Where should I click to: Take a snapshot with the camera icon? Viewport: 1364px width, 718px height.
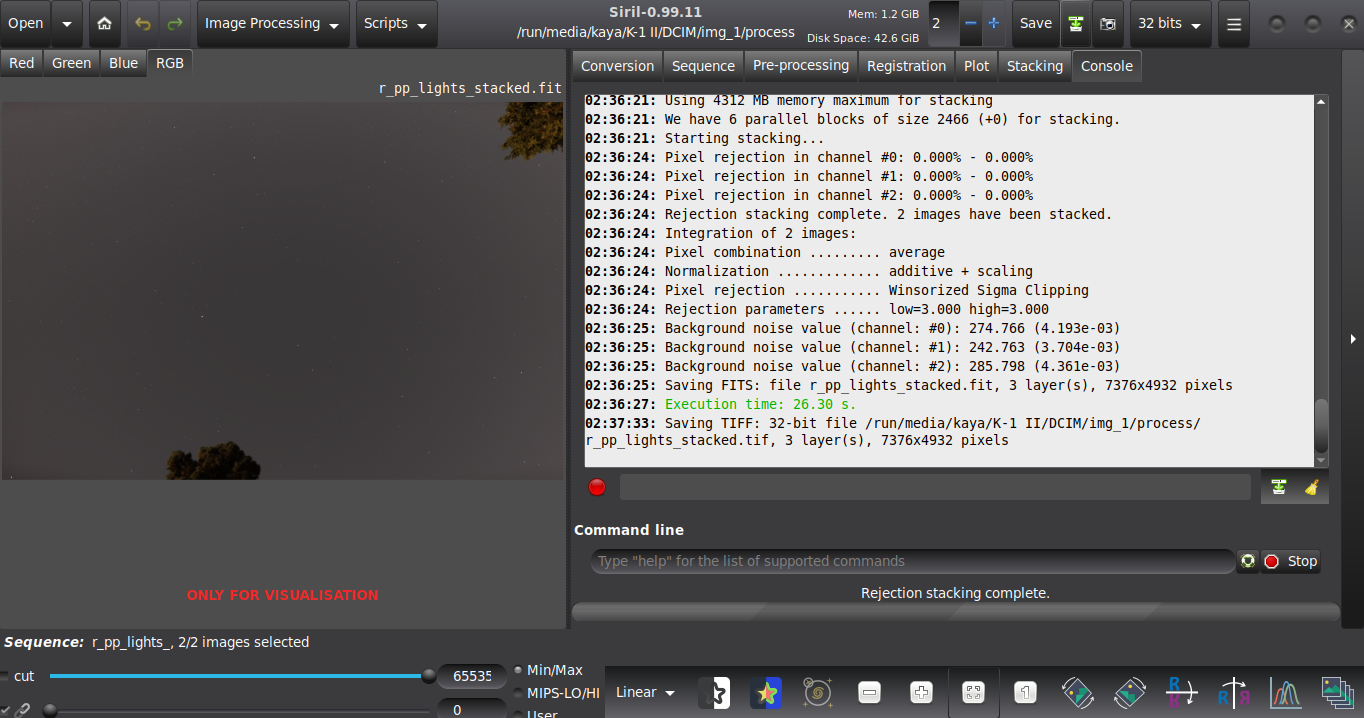(x=1107, y=24)
